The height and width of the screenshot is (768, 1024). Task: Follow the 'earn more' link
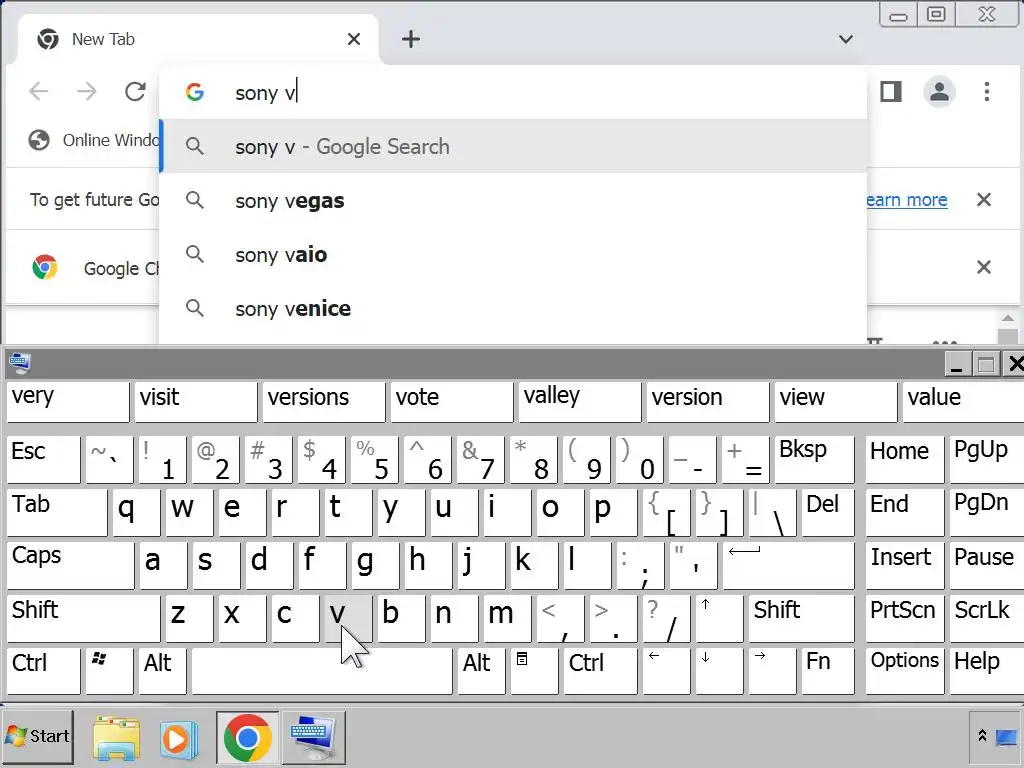pos(906,200)
